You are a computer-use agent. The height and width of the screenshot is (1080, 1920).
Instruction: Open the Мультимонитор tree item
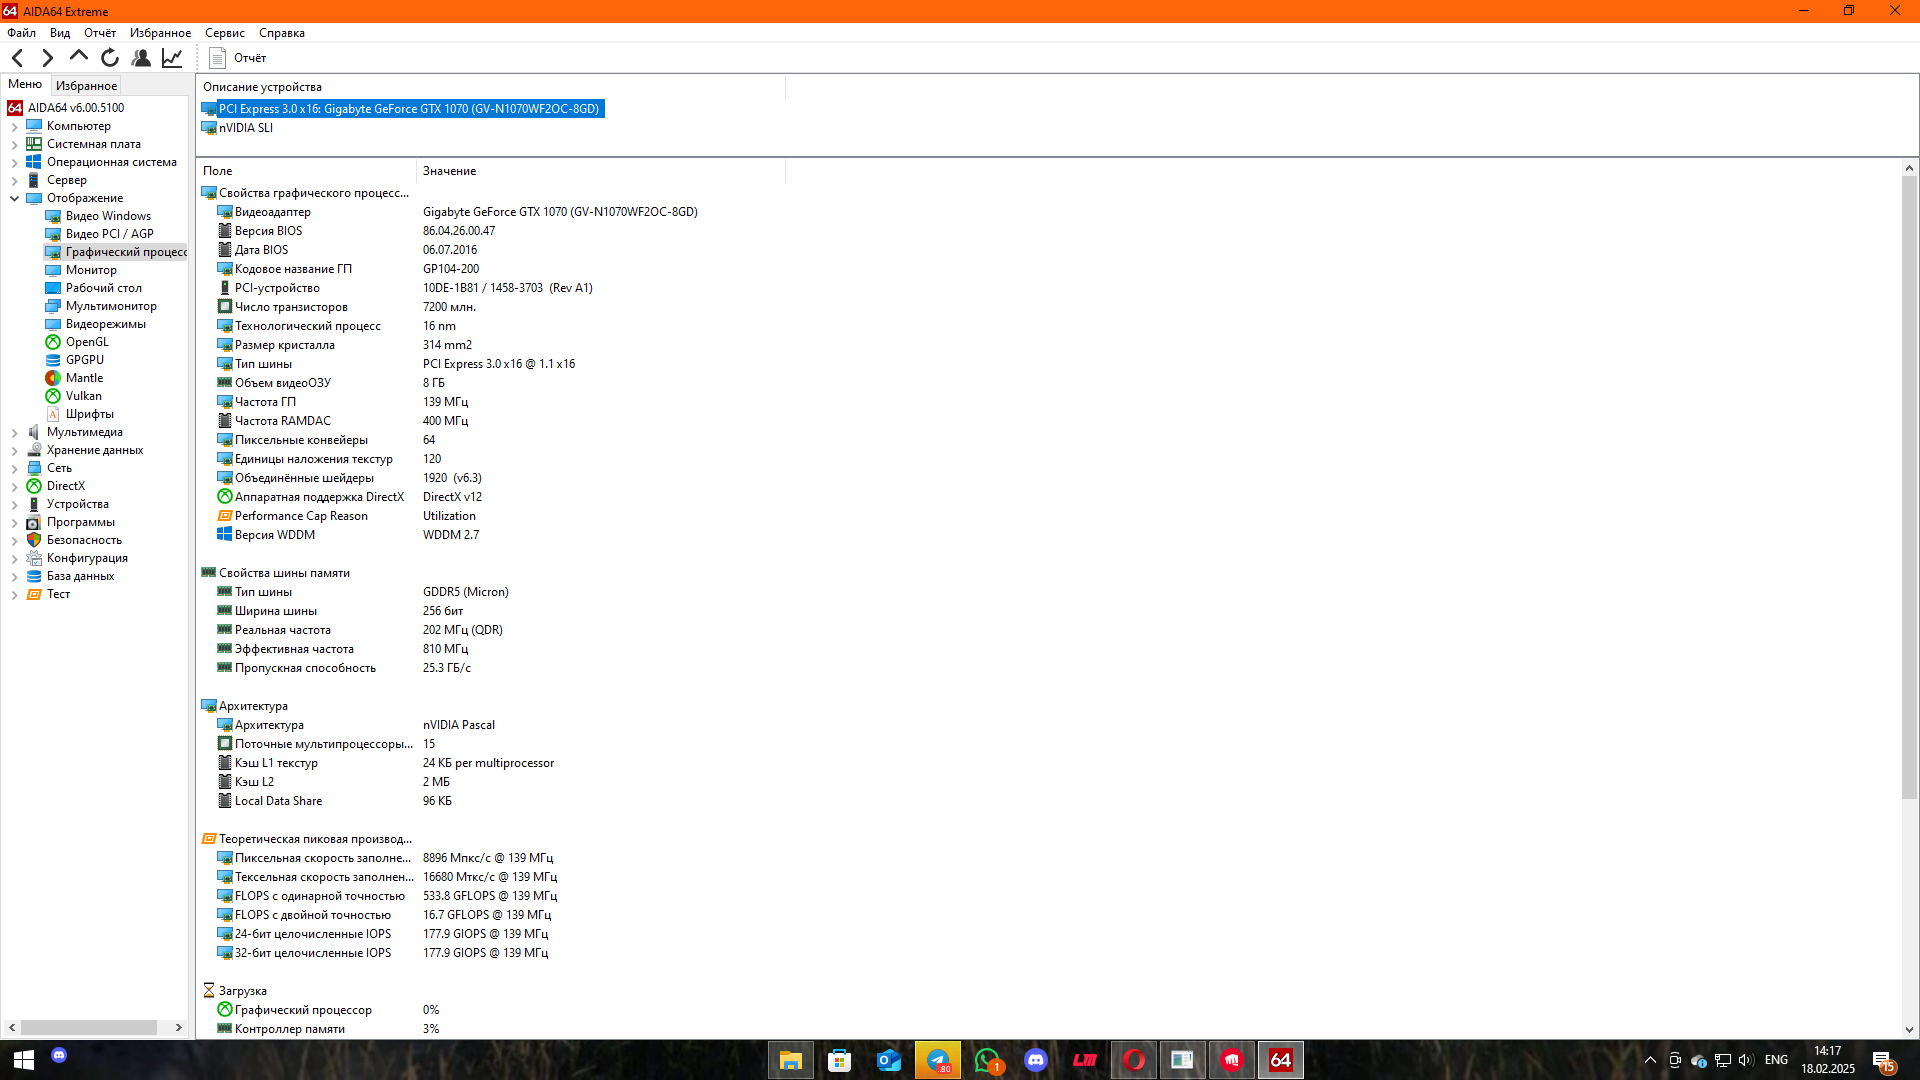pyautogui.click(x=111, y=306)
